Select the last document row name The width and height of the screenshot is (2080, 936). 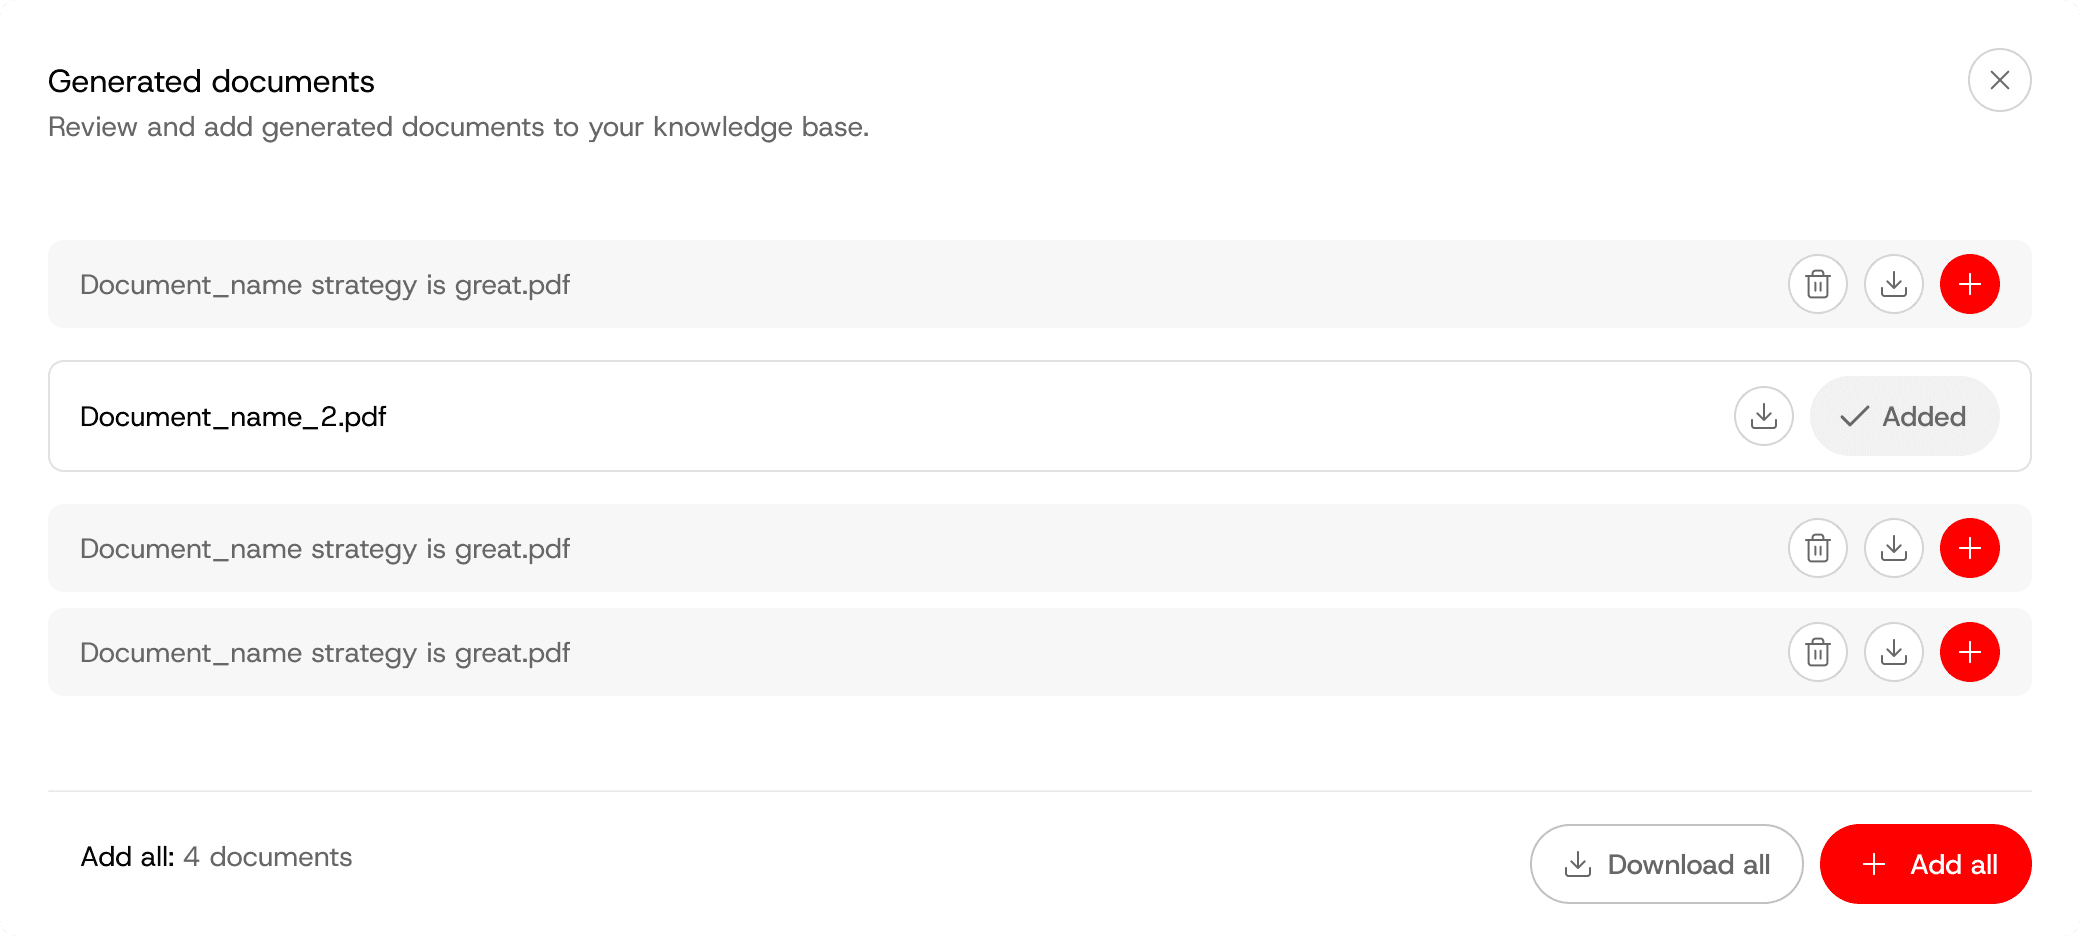pos(325,653)
